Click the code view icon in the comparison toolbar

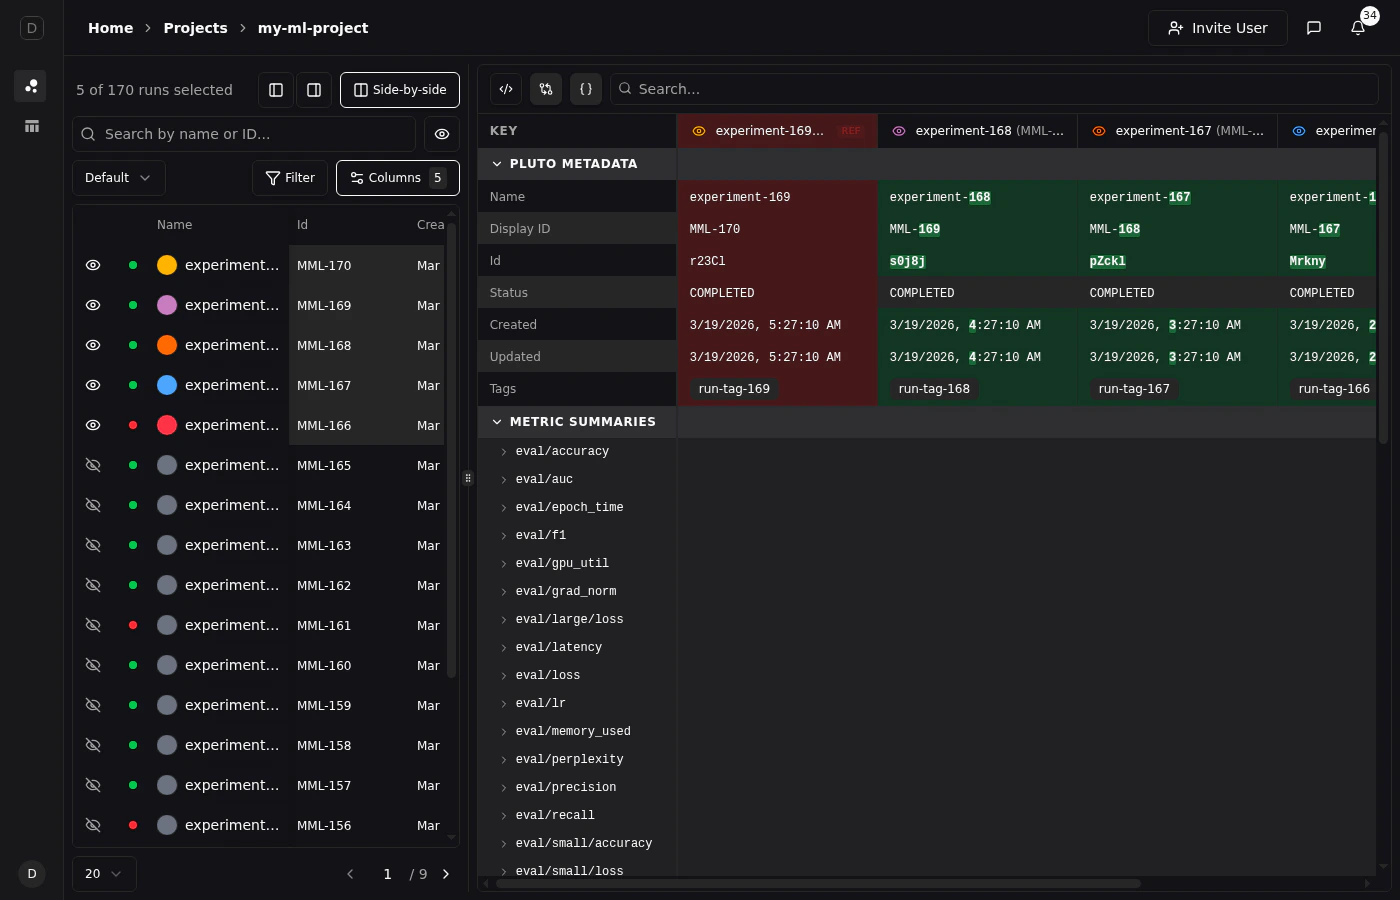506,89
